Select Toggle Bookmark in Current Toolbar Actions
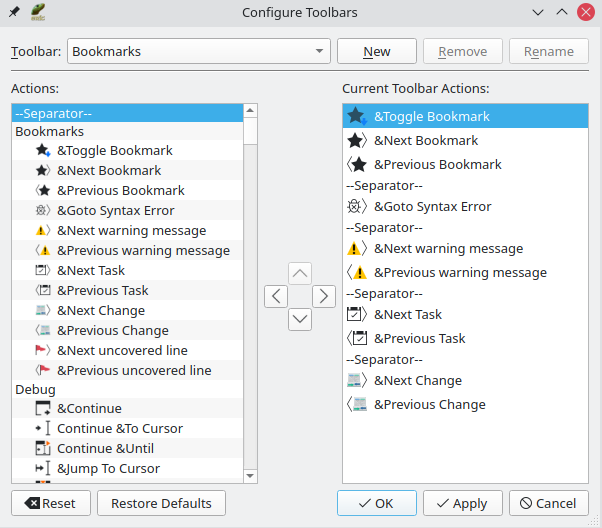The height and width of the screenshot is (528, 602). click(x=431, y=116)
